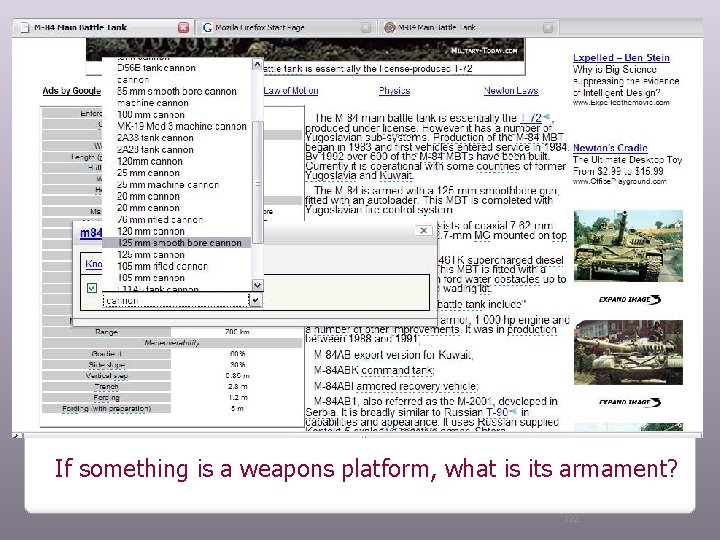
Task: Click 'M-84ABI armored recovery vehicle' text
Action: click(x=396, y=386)
